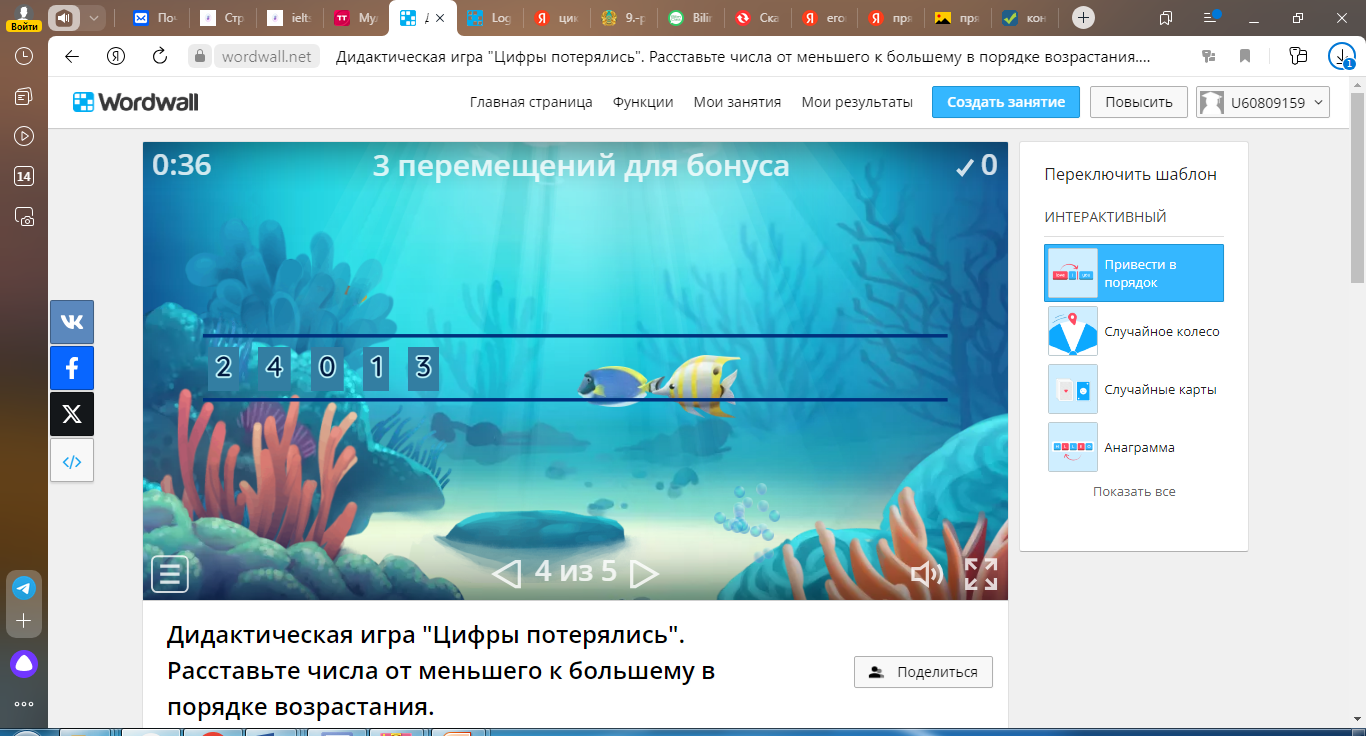Open the sidebar video player icon
This screenshot has height=736, width=1366.
click(24, 136)
